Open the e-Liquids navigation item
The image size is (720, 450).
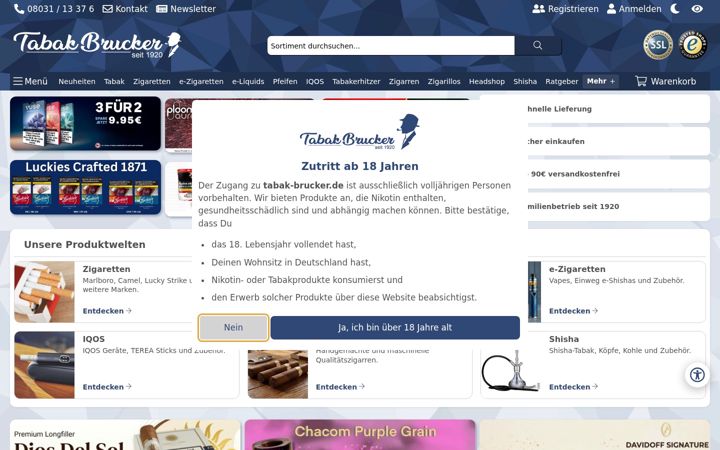(x=248, y=81)
